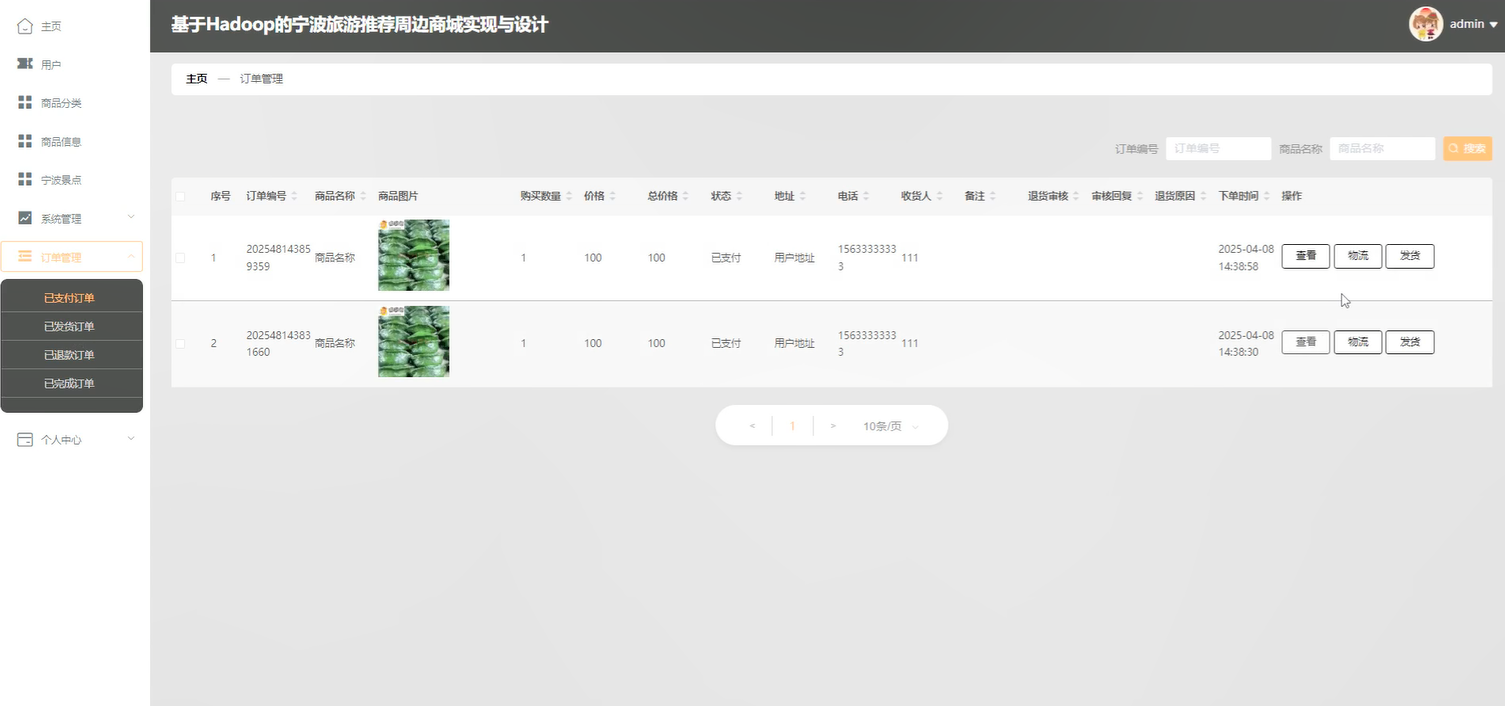Select 已退款订单 submenu item
The height and width of the screenshot is (706, 1505).
[x=72, y=355]
